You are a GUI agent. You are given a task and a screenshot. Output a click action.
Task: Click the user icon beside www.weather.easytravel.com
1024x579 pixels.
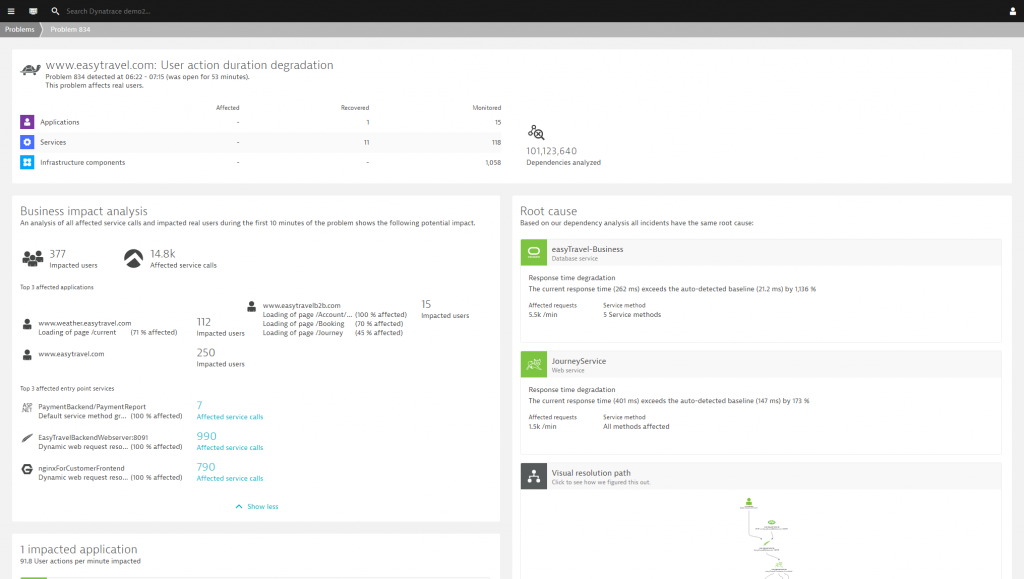tap(27, 324)
